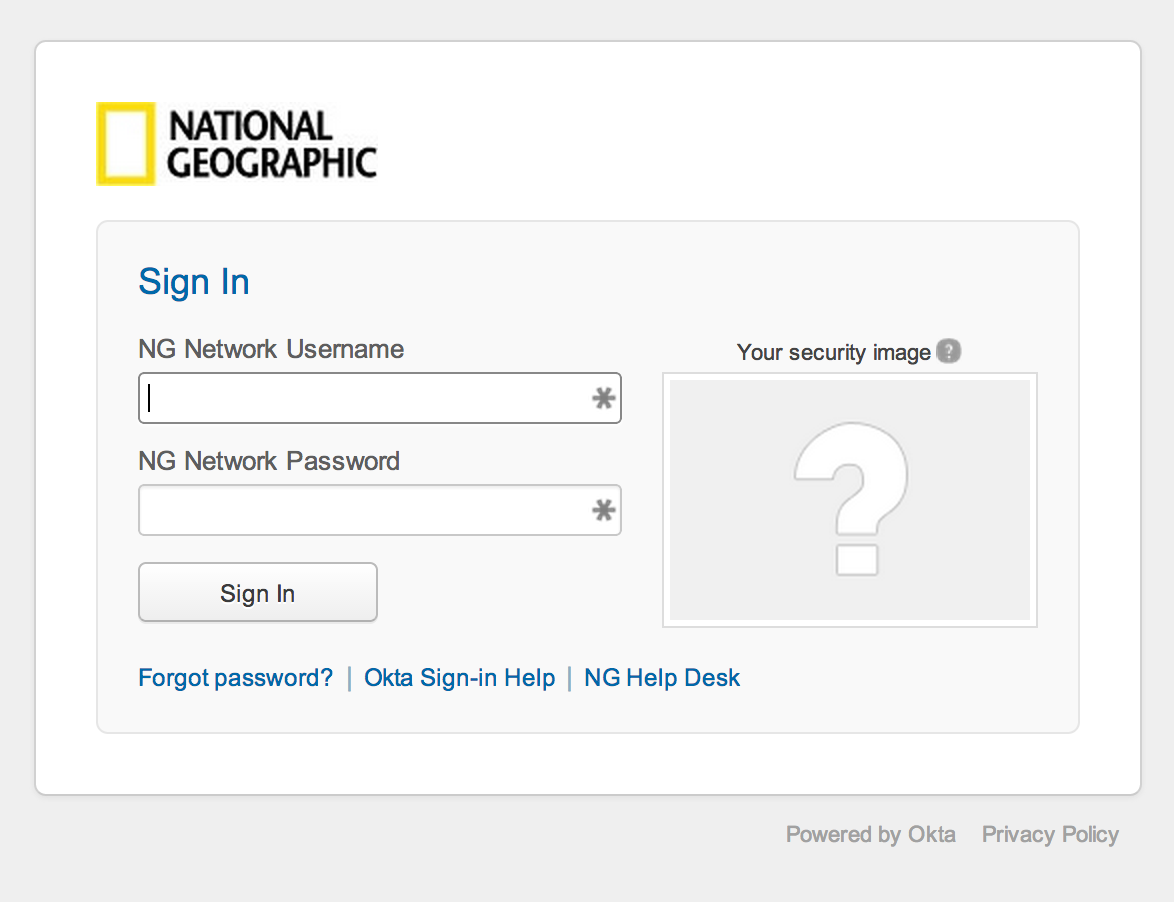This screenshot has height=902, width=1174.
Task: Click the asterisk icon in Username field
Action: tap(603, 398)
